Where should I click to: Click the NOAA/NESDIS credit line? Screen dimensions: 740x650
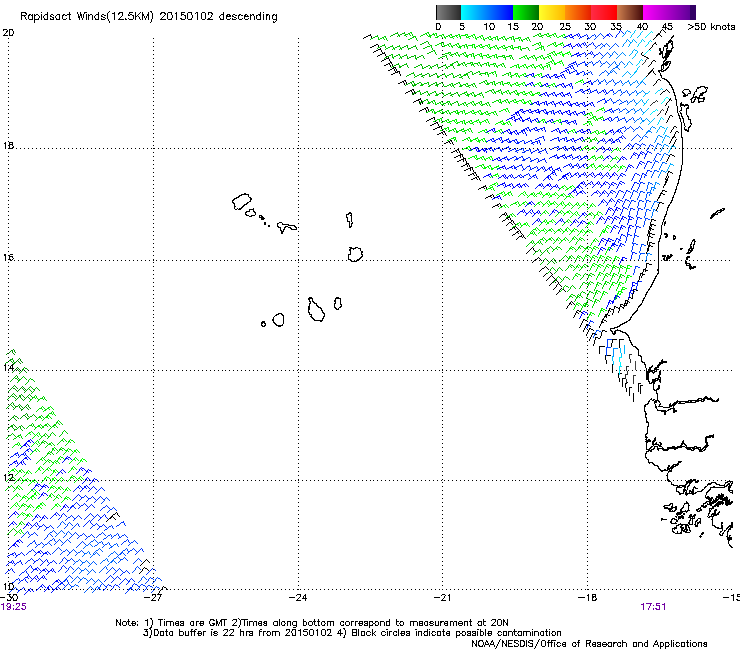point(589,644)
